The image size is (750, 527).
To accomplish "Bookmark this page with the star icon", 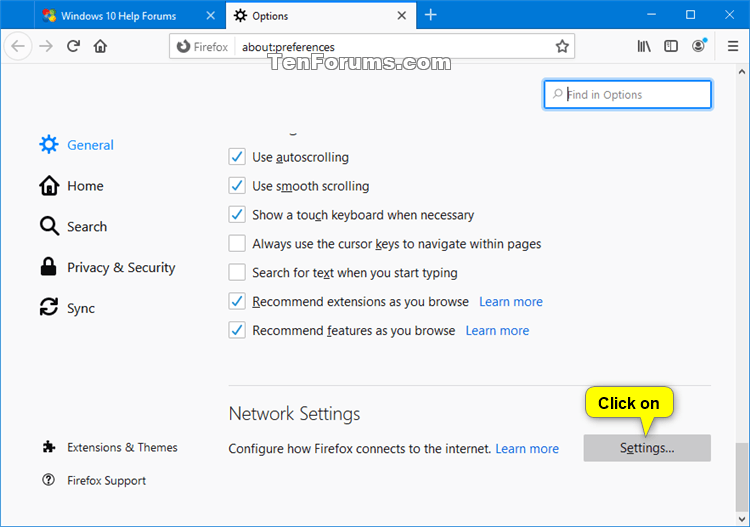I will (562, 46).
